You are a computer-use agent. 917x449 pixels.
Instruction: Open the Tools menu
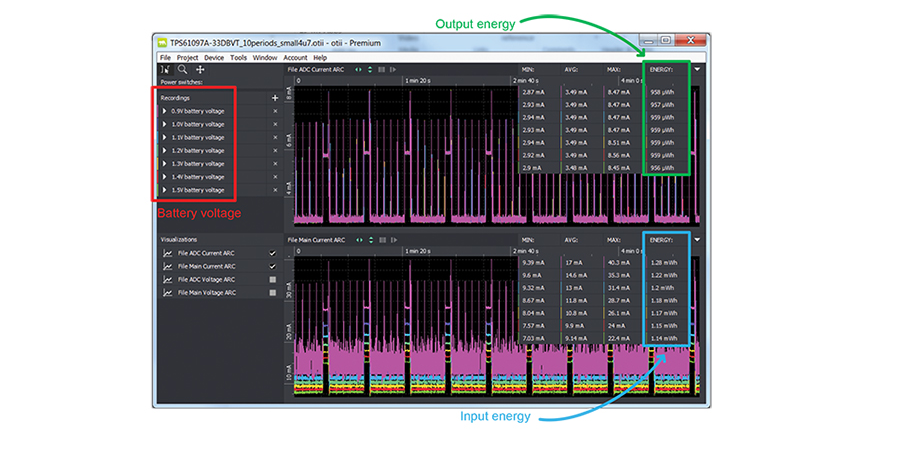point(238,58)
